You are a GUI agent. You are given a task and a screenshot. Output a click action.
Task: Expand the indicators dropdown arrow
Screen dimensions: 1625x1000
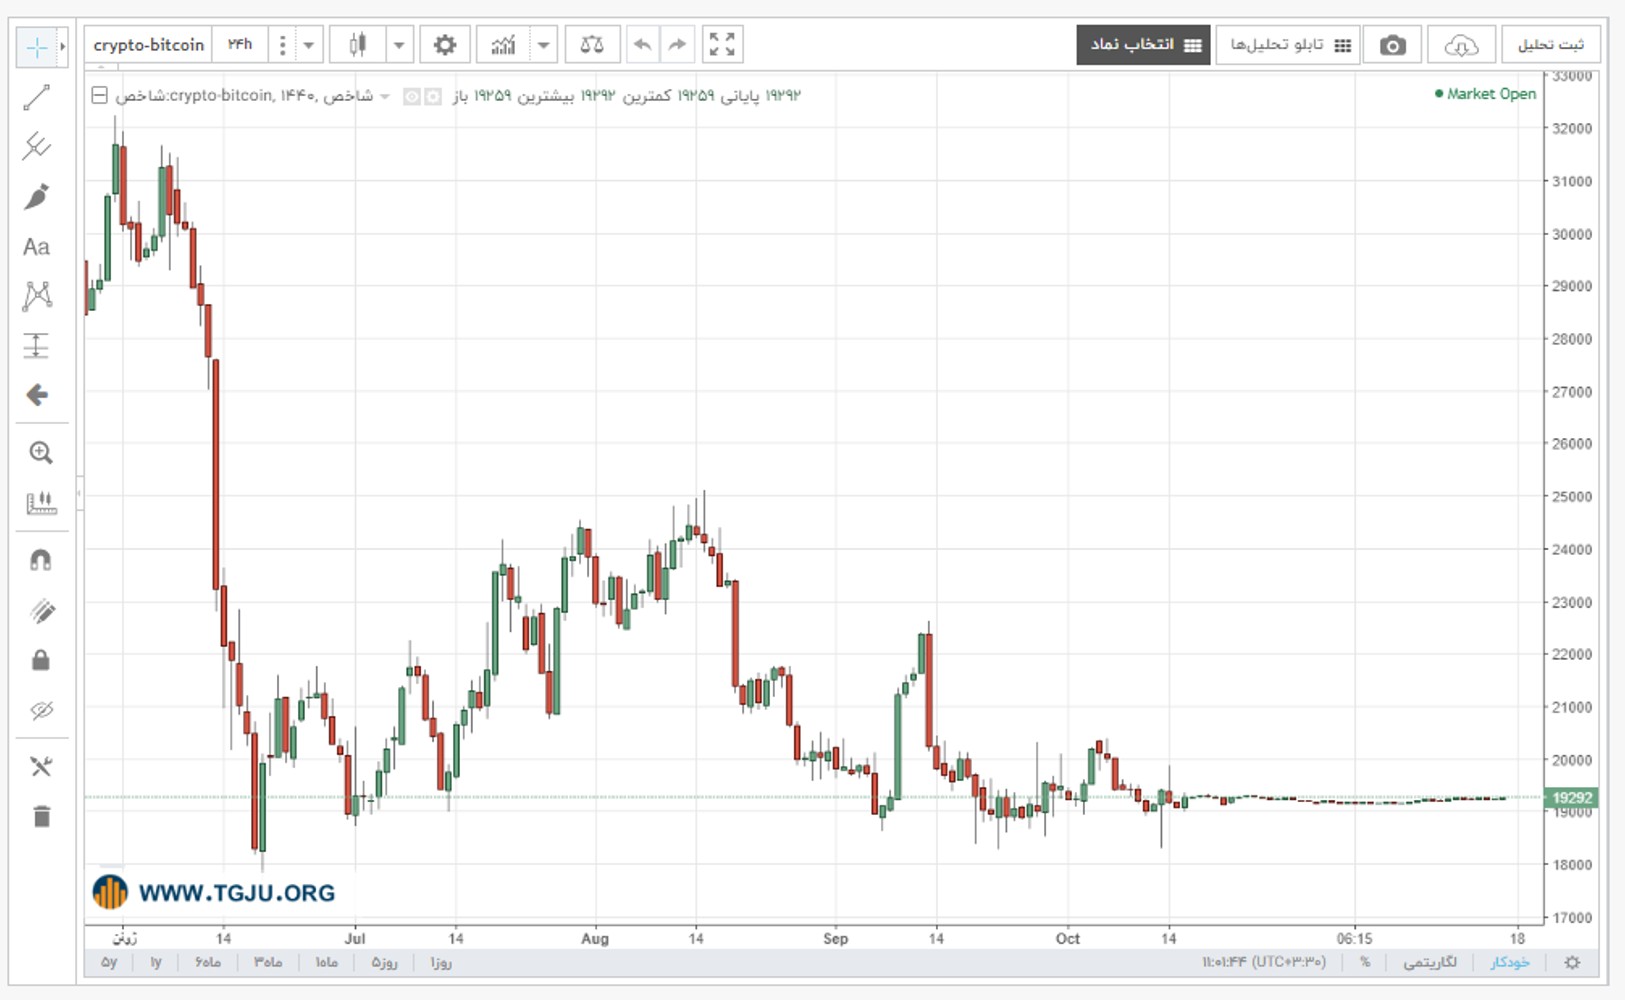tap(543, 45)
